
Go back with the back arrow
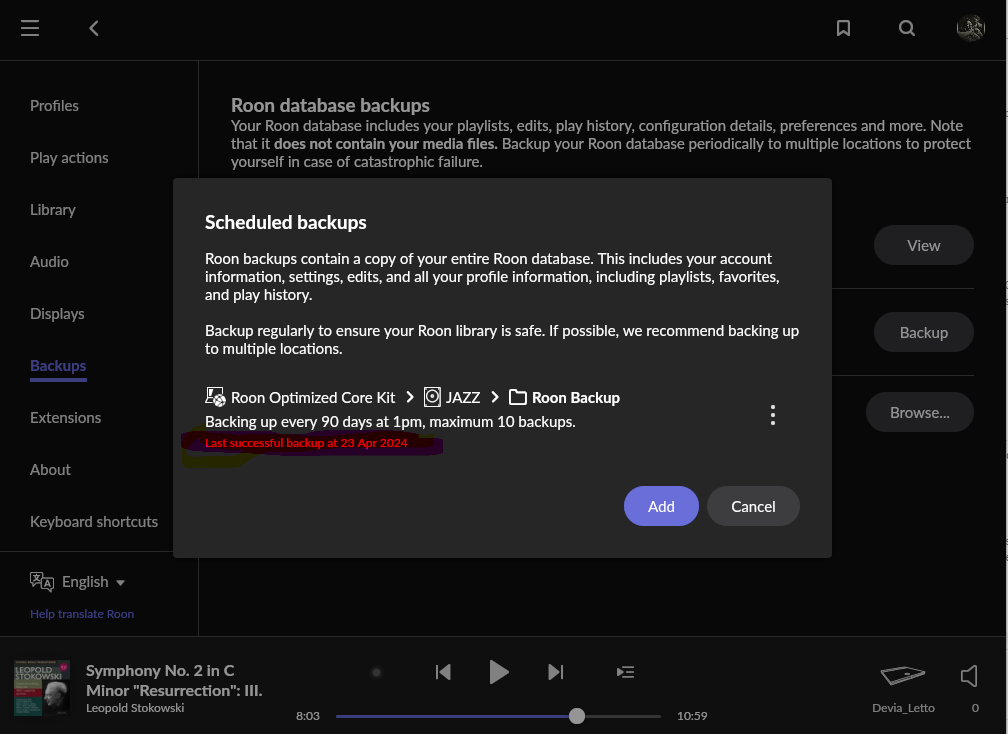(x=94, y=28)
